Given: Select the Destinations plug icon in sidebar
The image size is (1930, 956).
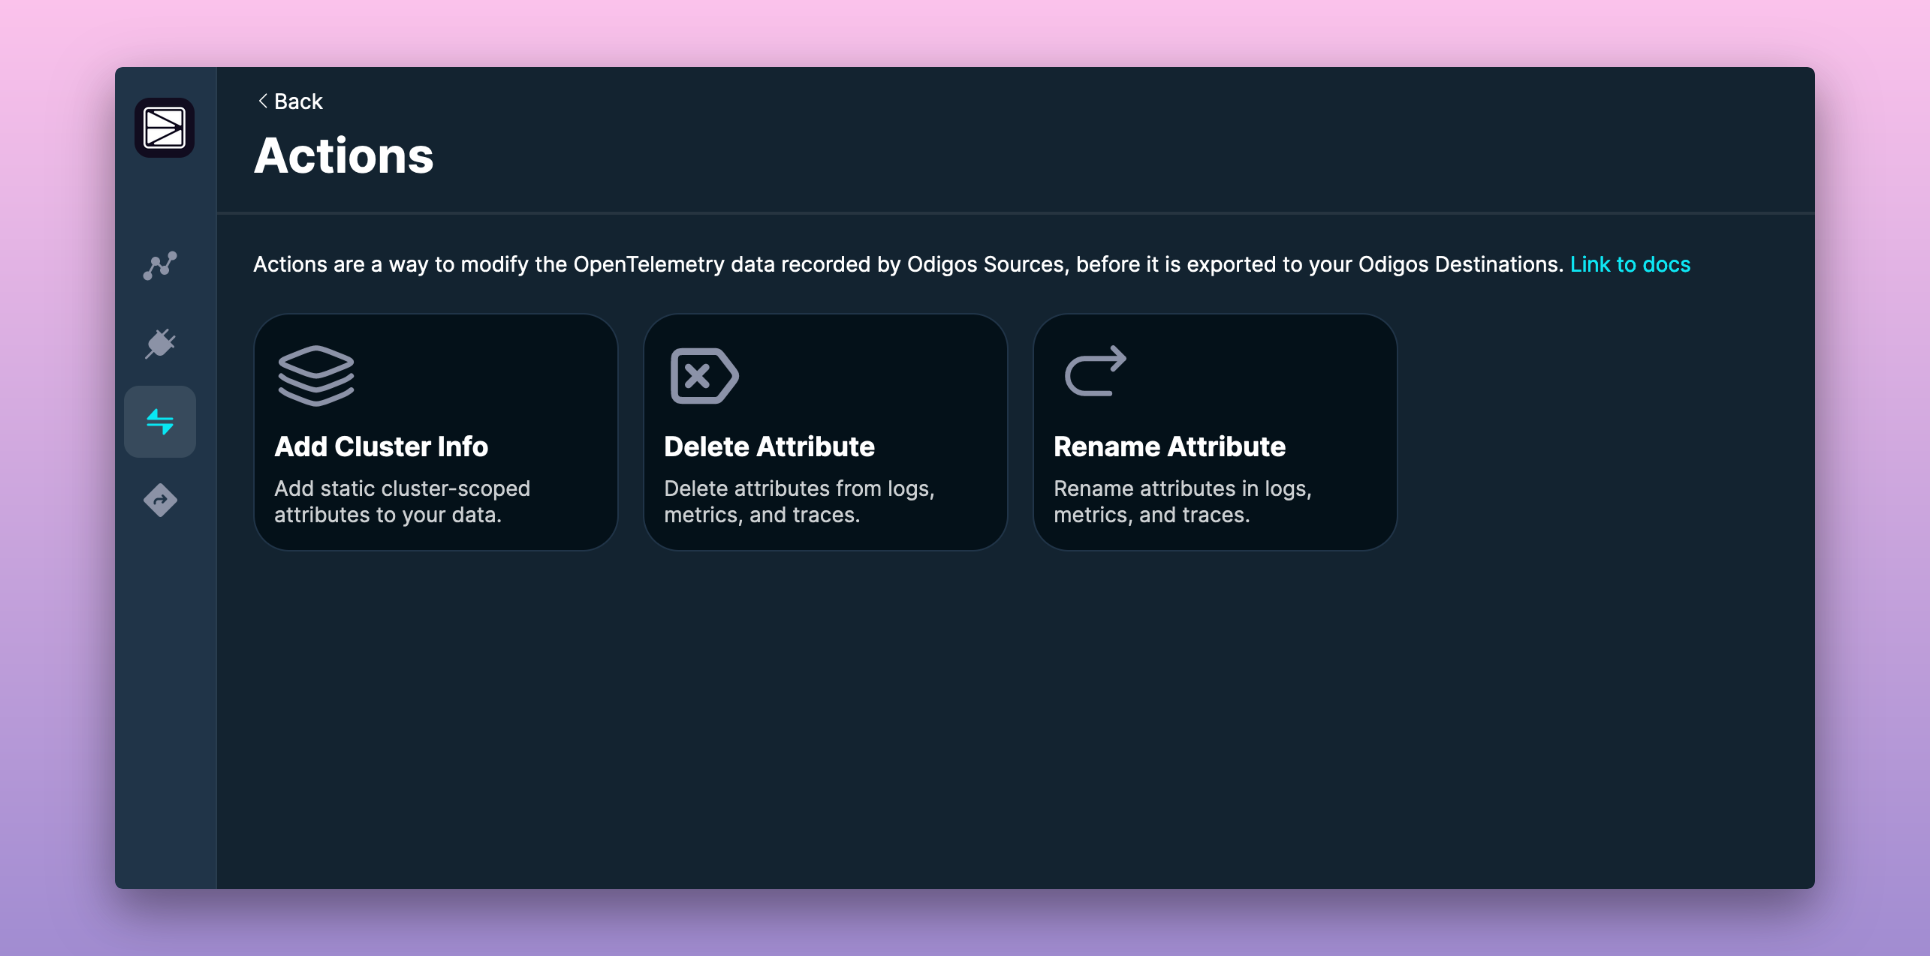Looking at the screenshot, I should (160, 343).
